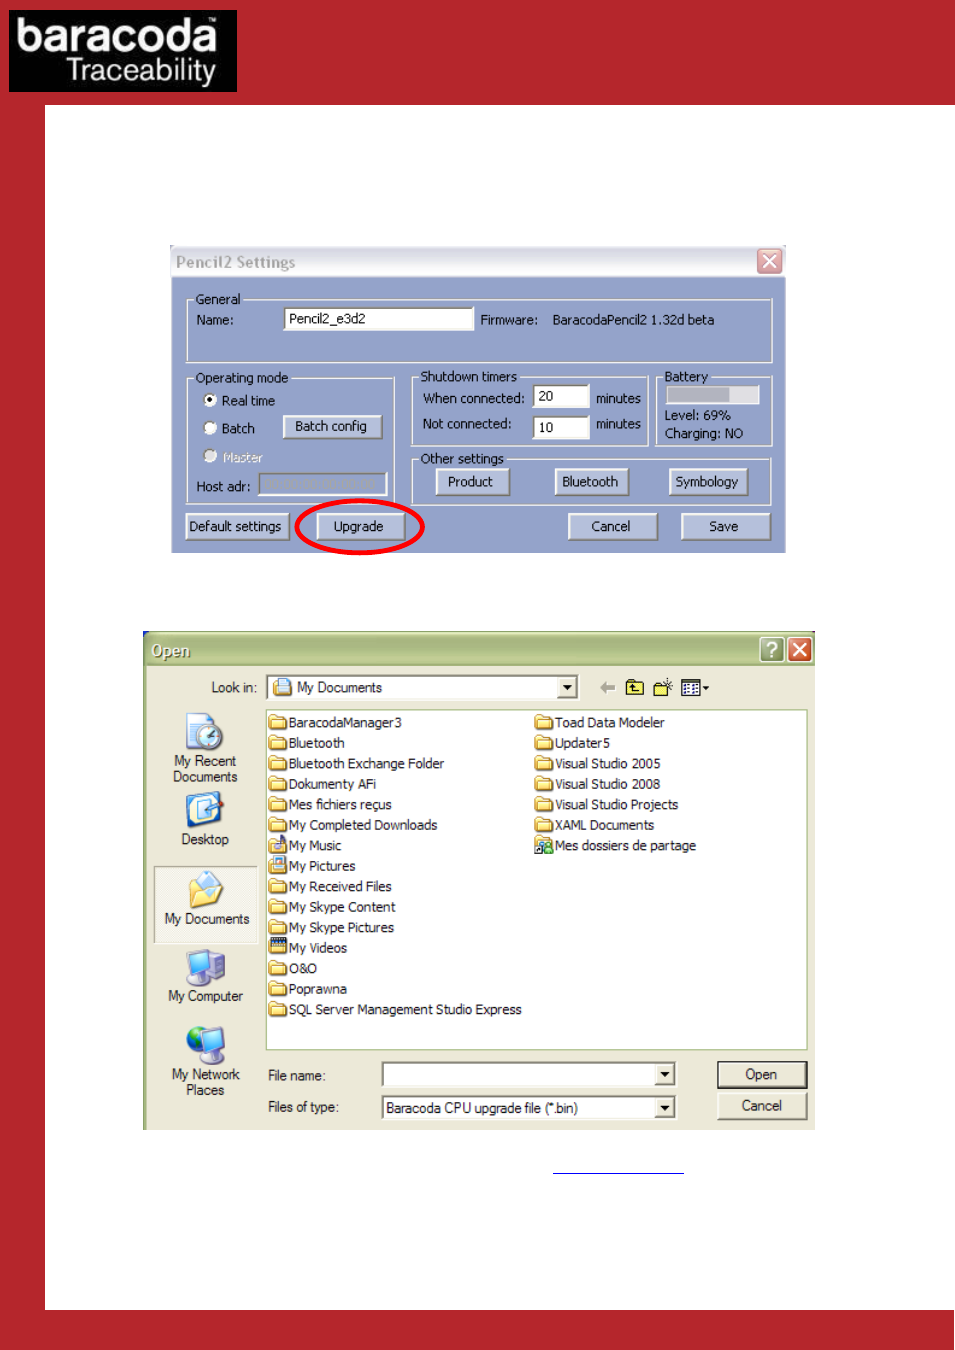Select Visual Studio Projects folder
955x1350 pixels.
(607, 805)
